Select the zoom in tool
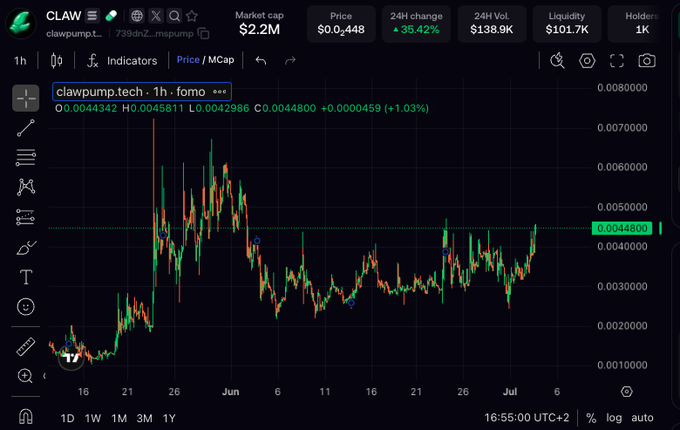680x430 pixels. (x=25, y=376)
